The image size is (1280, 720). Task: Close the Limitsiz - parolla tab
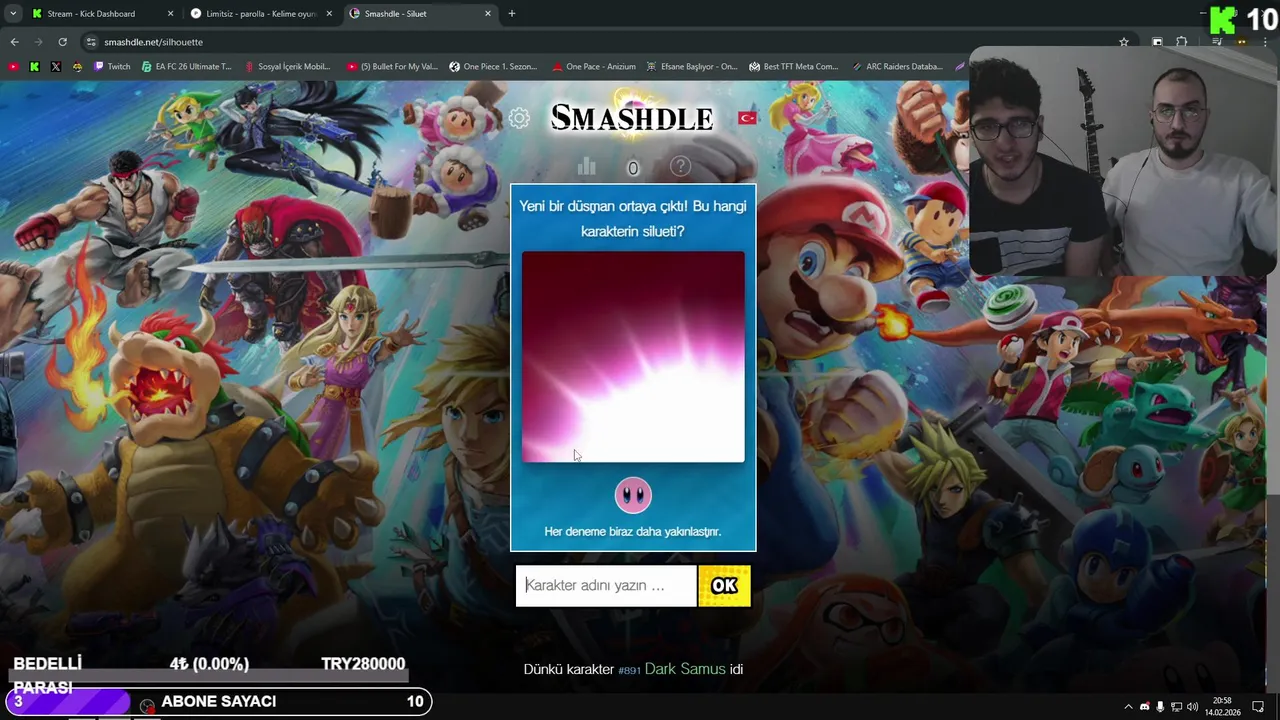329,14
